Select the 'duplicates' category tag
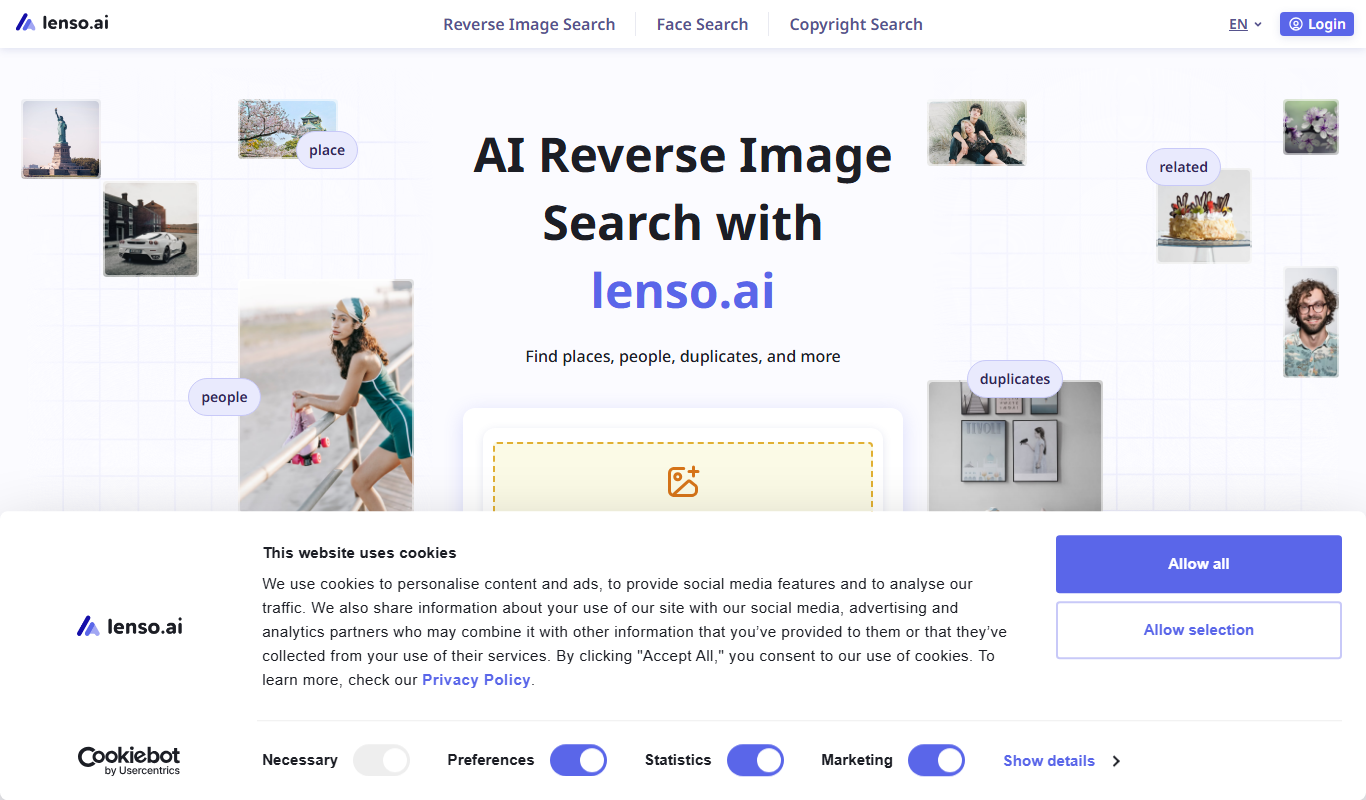 [x=1015, y=379]
